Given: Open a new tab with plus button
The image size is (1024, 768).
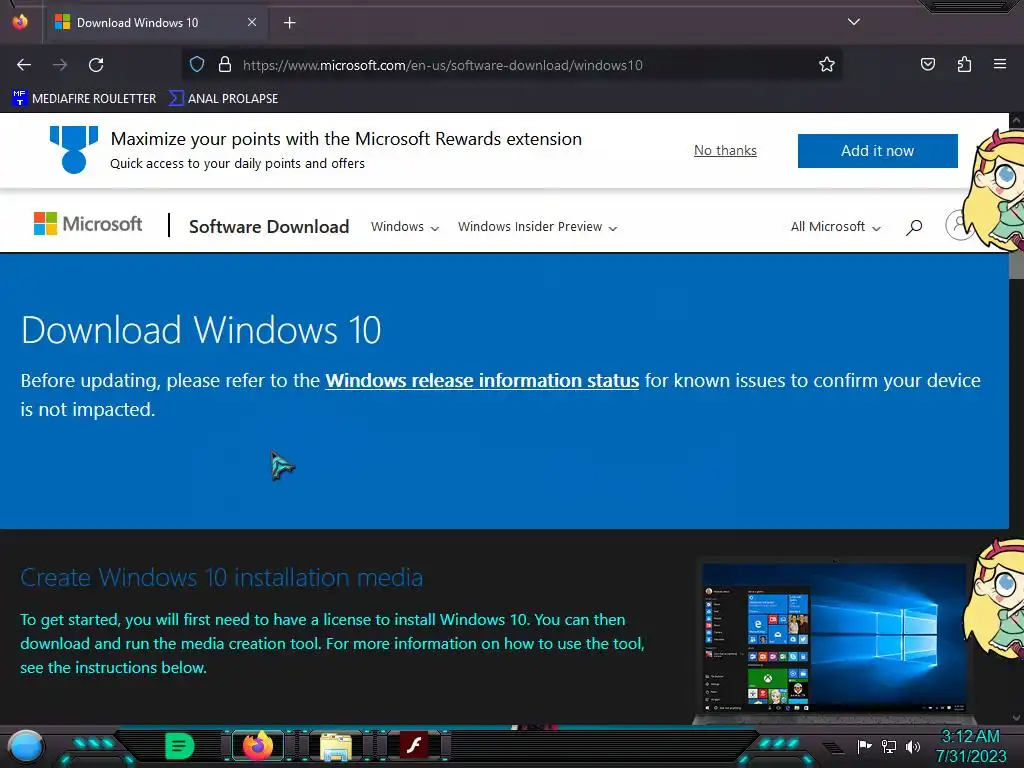Looking at the screenshot, I should pos(289,23).
